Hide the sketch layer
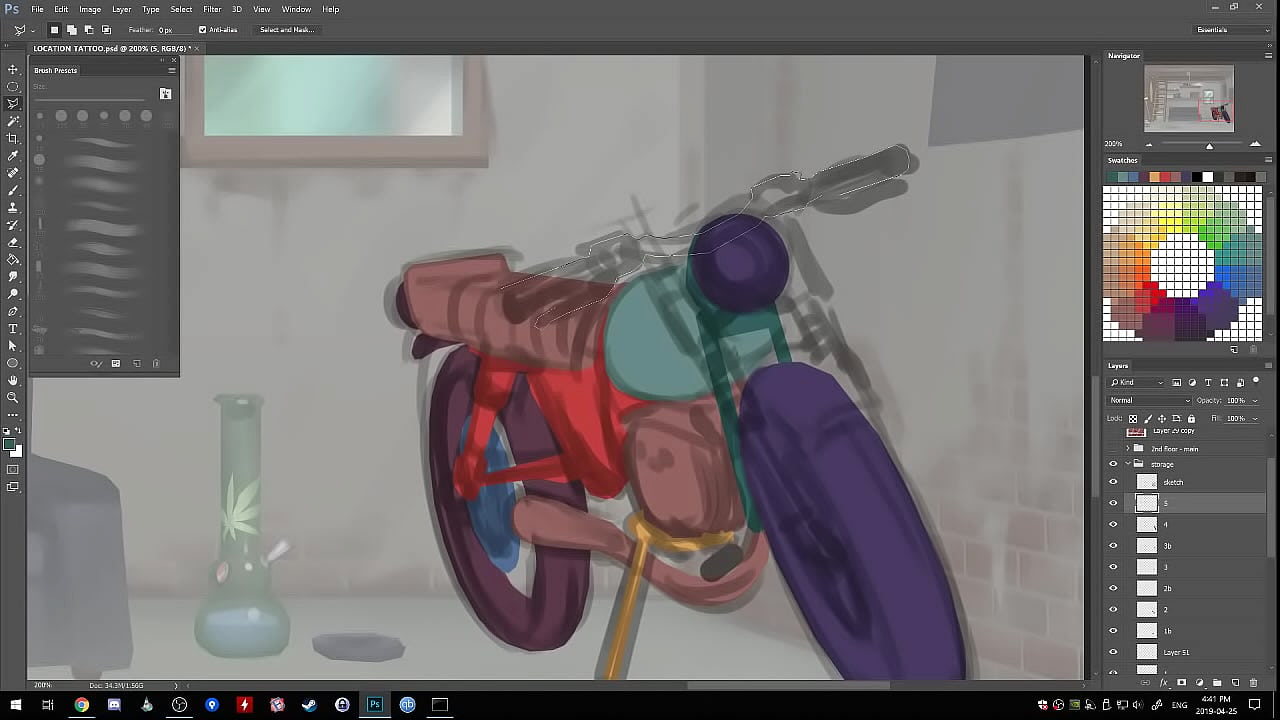1280x720 pixels. click(x=1113, y=482)
